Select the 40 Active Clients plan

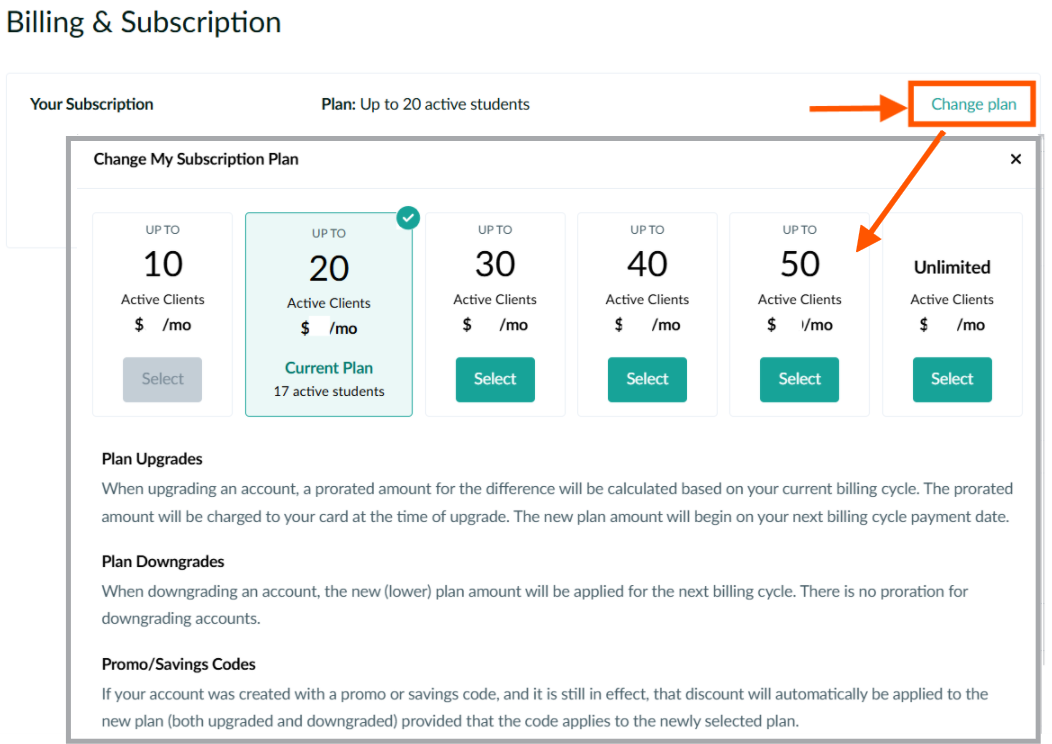tap(647, 379)
